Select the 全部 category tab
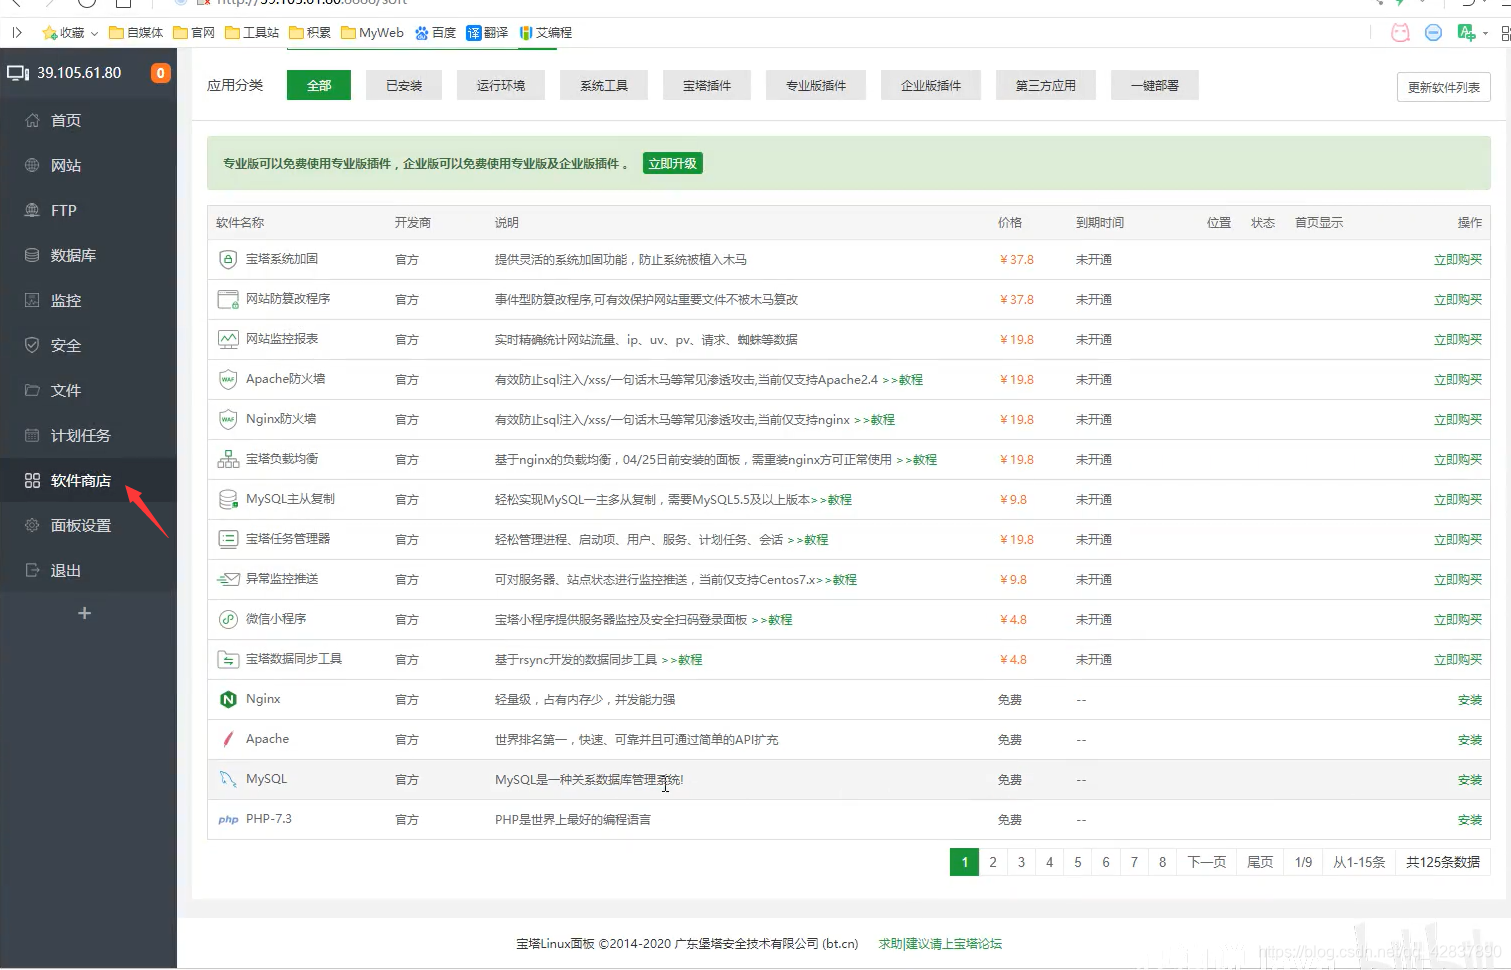 [319, 85]
